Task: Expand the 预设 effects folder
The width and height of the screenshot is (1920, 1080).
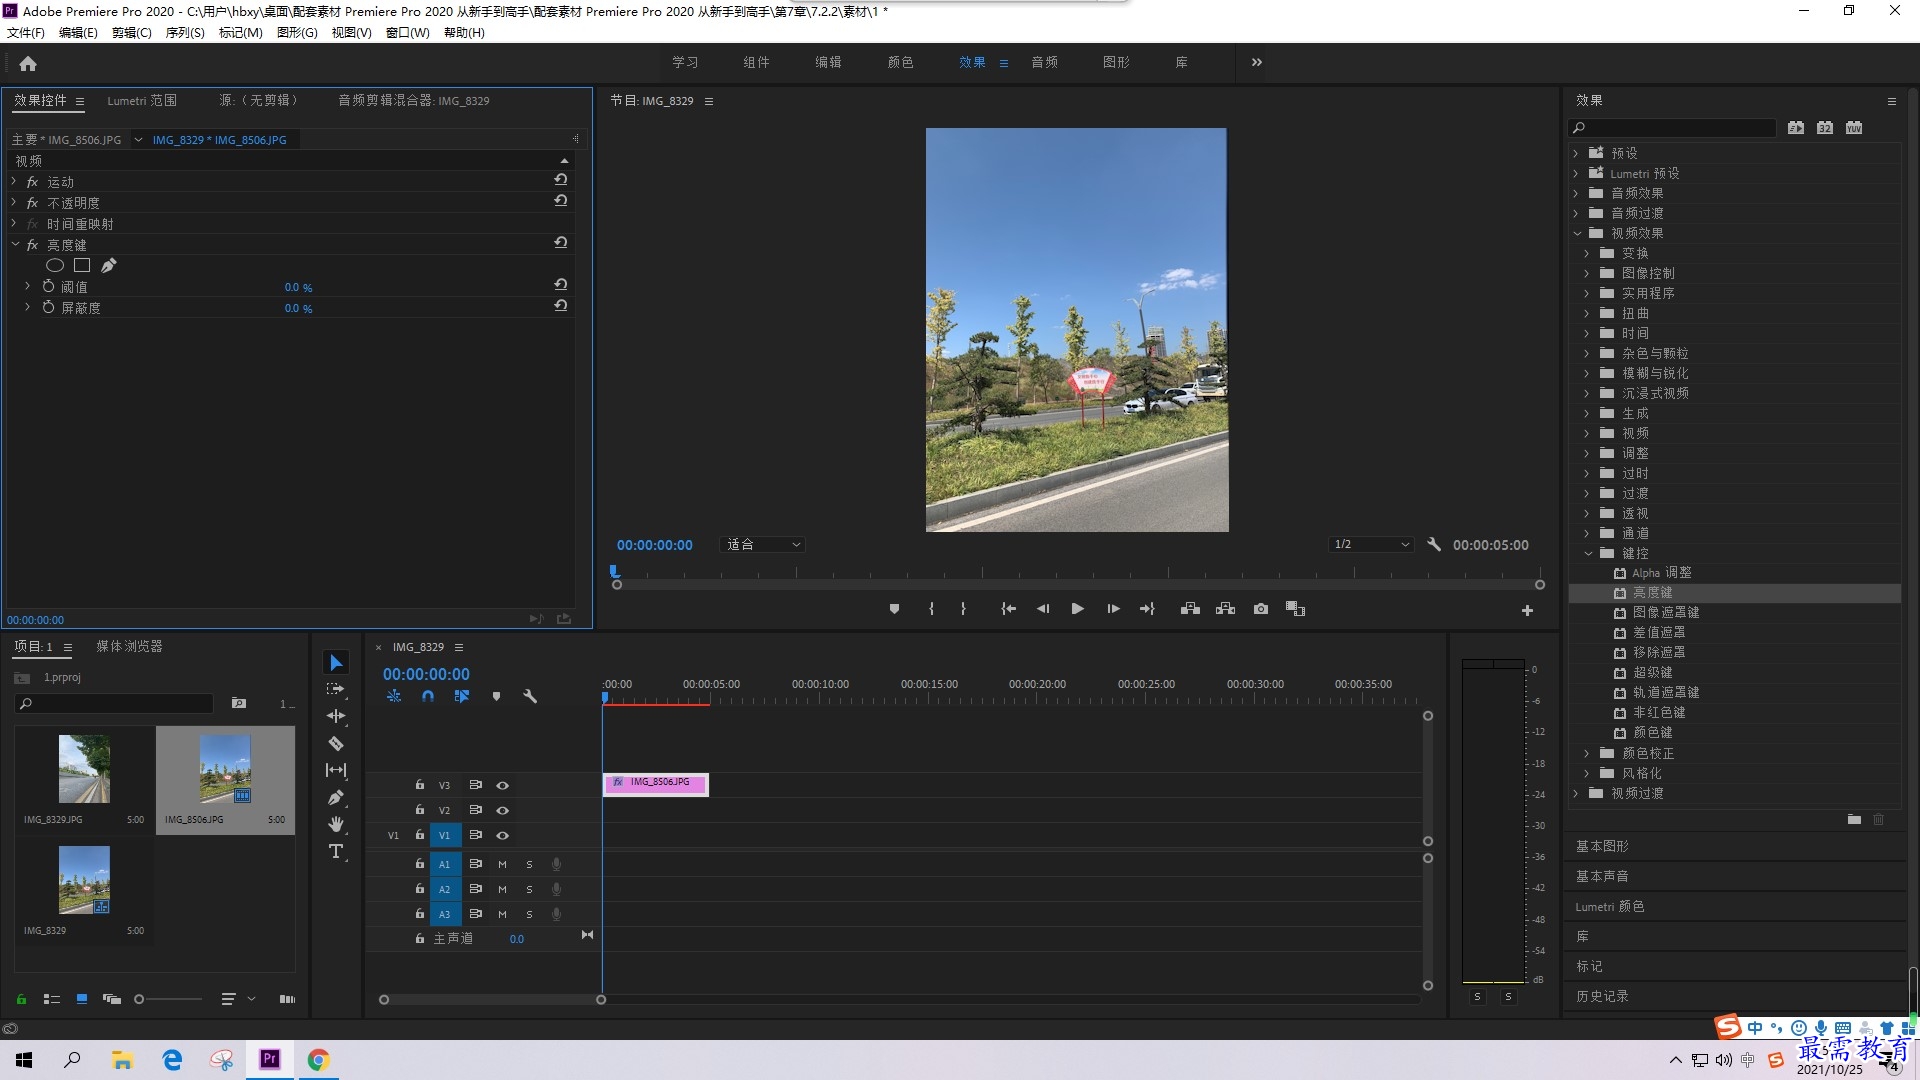Action: [1576, 153]
